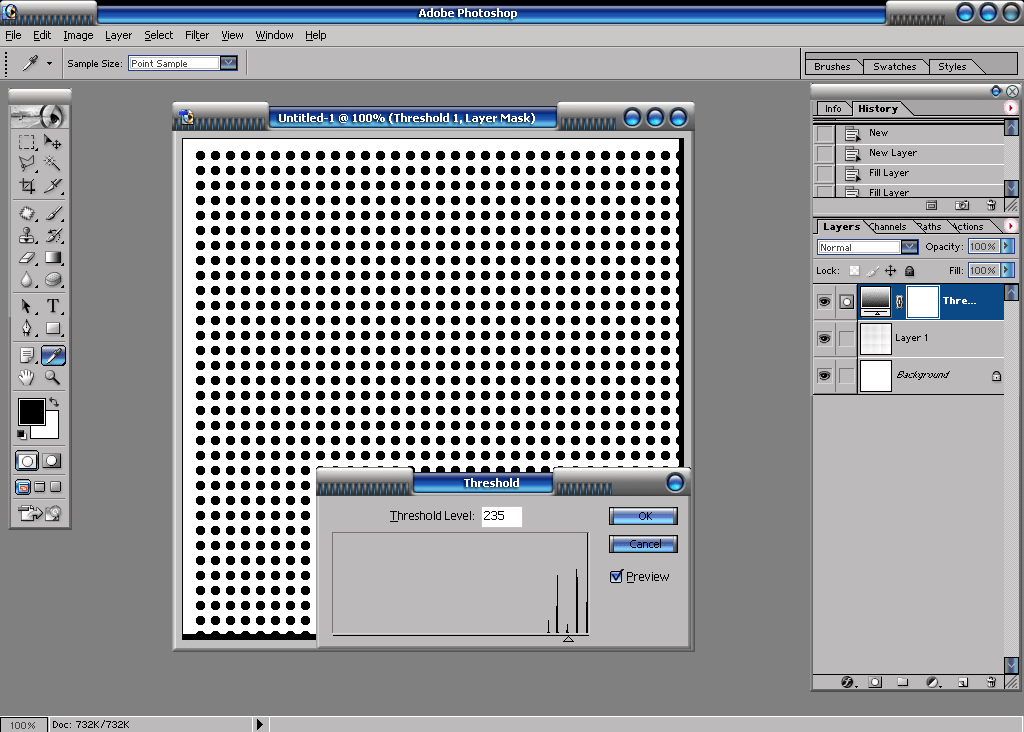Choose the Polygonal Lasso tool
Screen dimensions: 1024x732
(x=27, y=164)
